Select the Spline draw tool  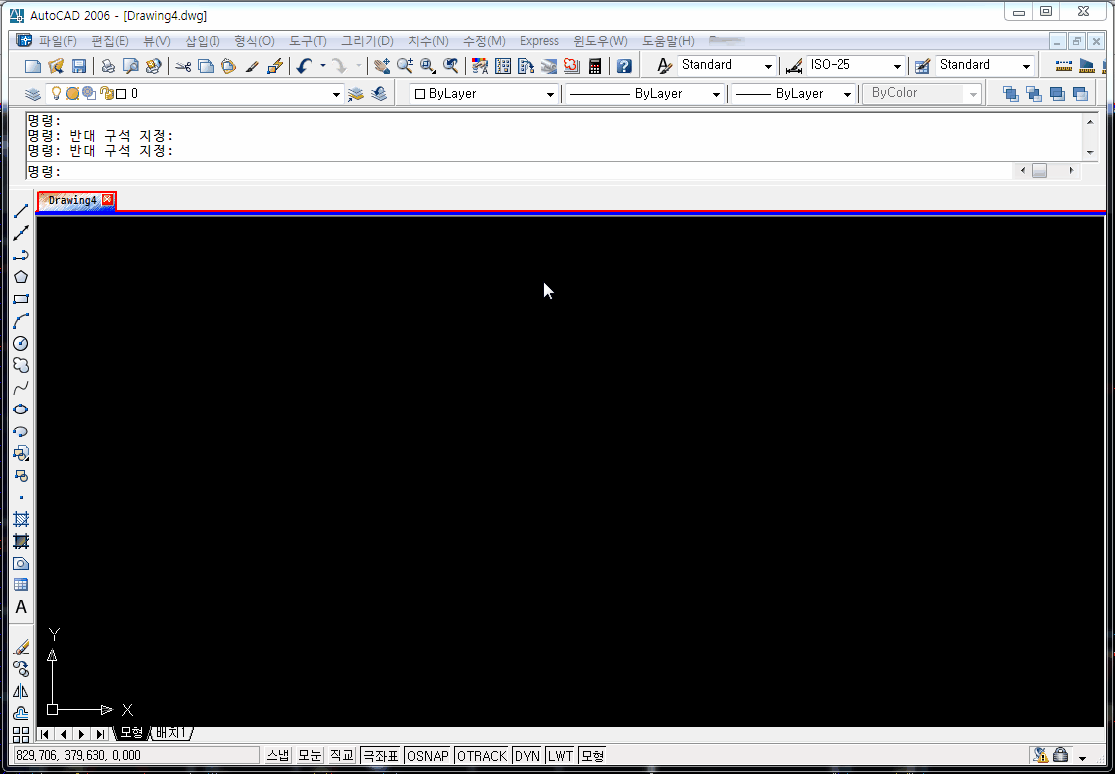click(21, 388)
